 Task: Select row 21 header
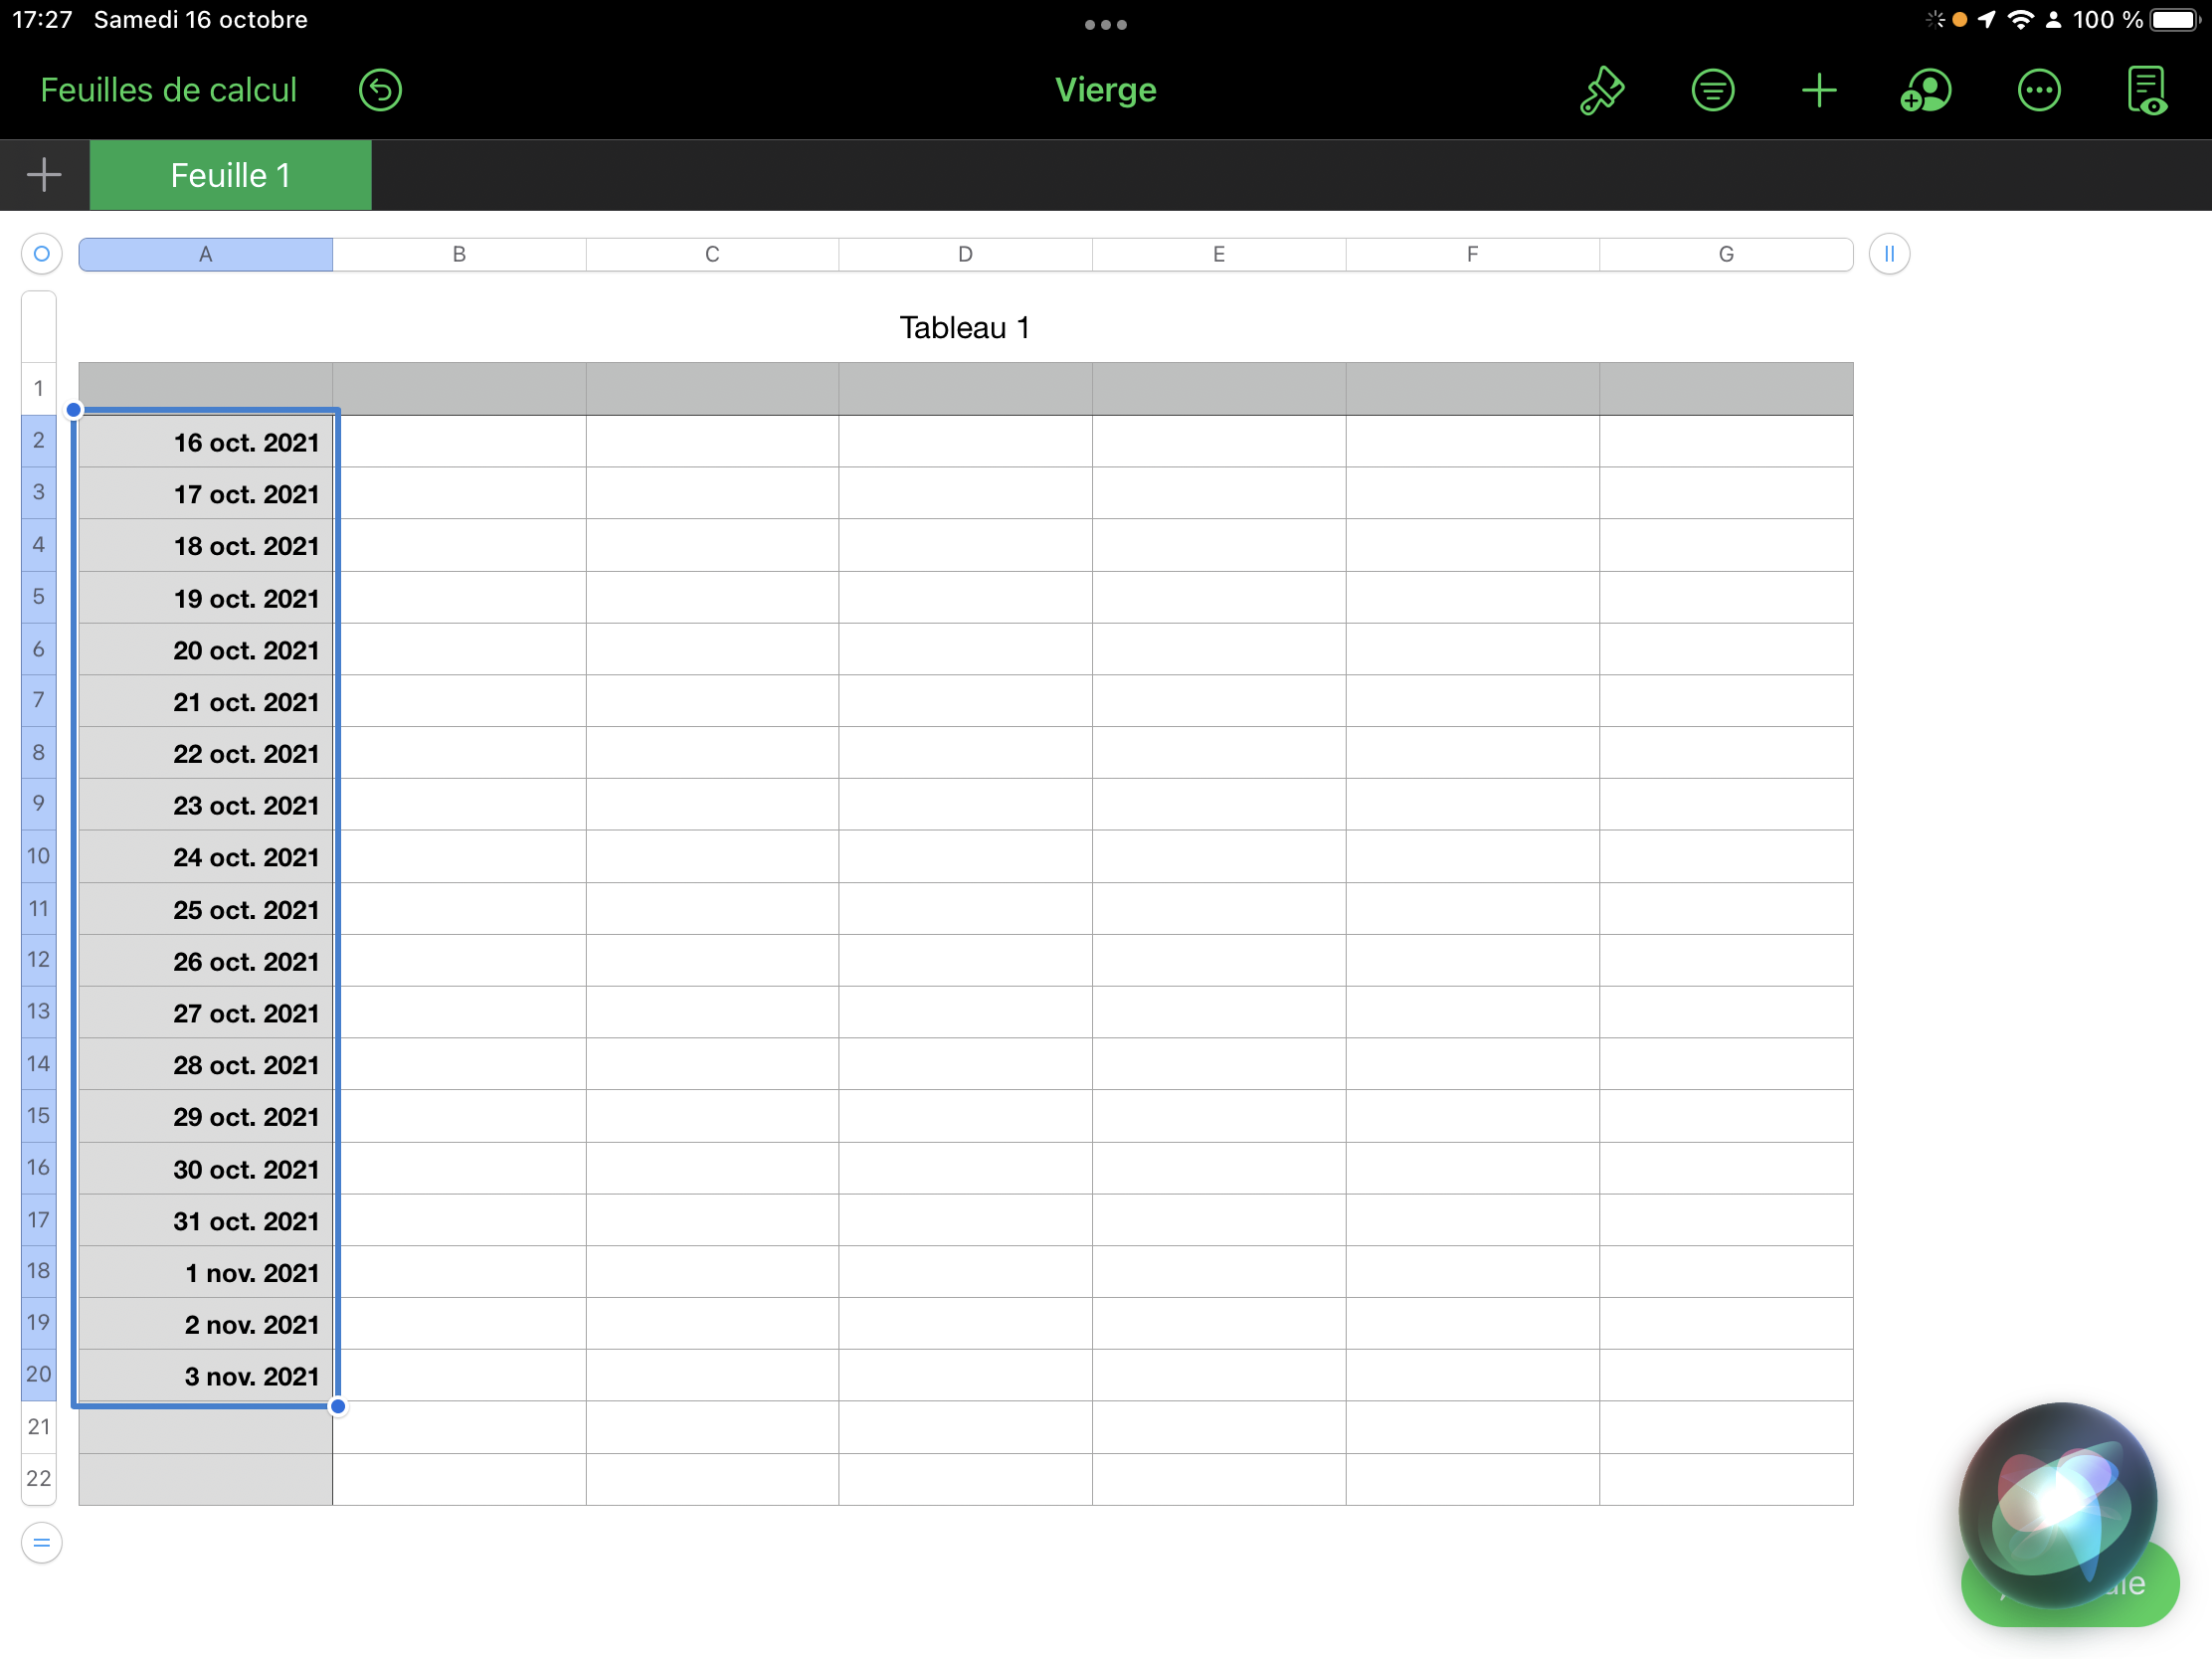click(x=39, y=1426)
